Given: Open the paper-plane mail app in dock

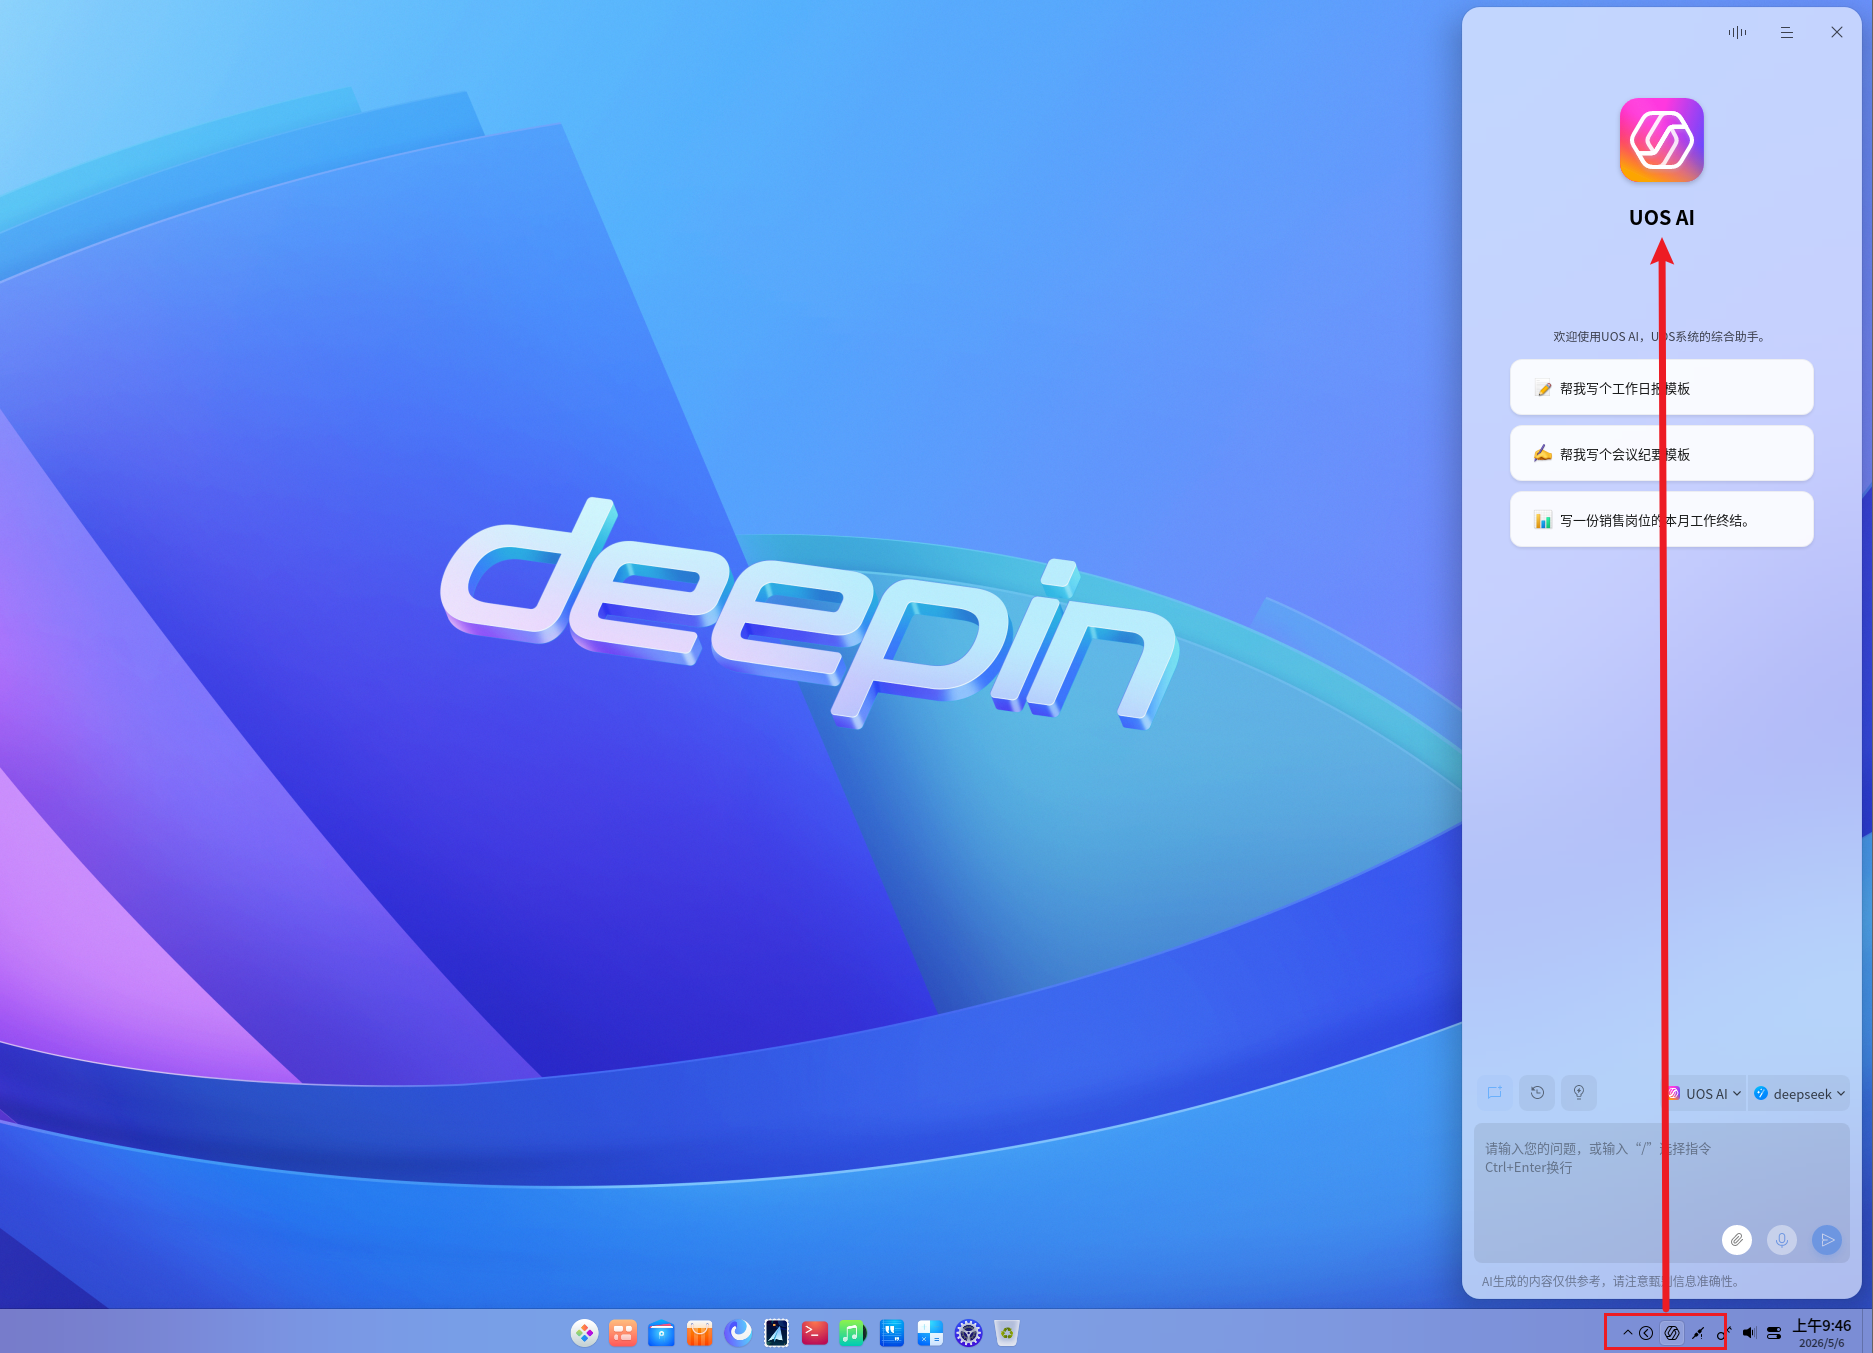Looking at the screenshot, I should [777, 1333].
